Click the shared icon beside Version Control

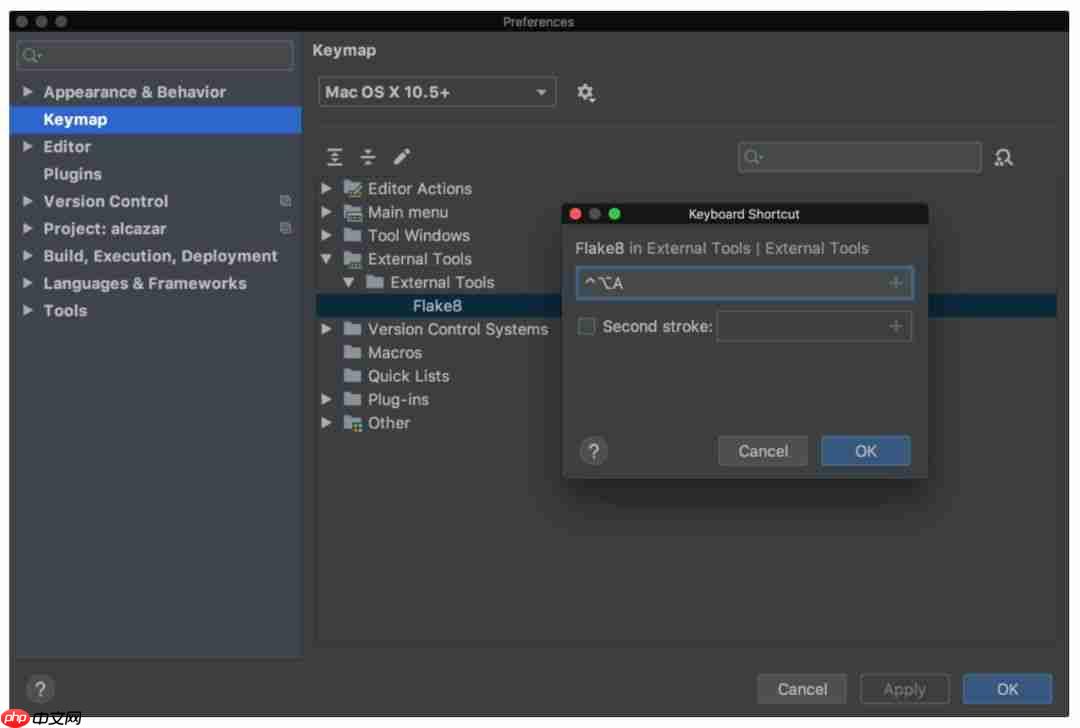point(285,201)
